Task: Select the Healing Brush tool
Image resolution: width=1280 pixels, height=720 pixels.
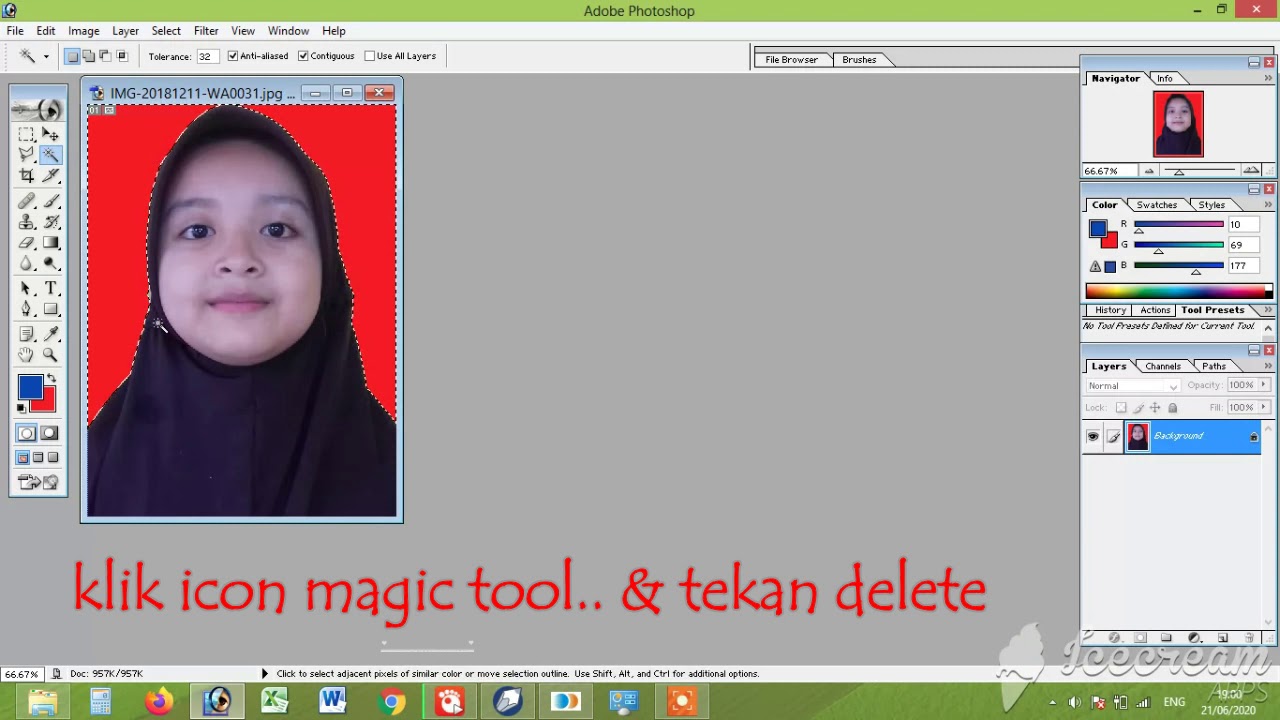Action: pyautogui.click(x=26, y=201)
